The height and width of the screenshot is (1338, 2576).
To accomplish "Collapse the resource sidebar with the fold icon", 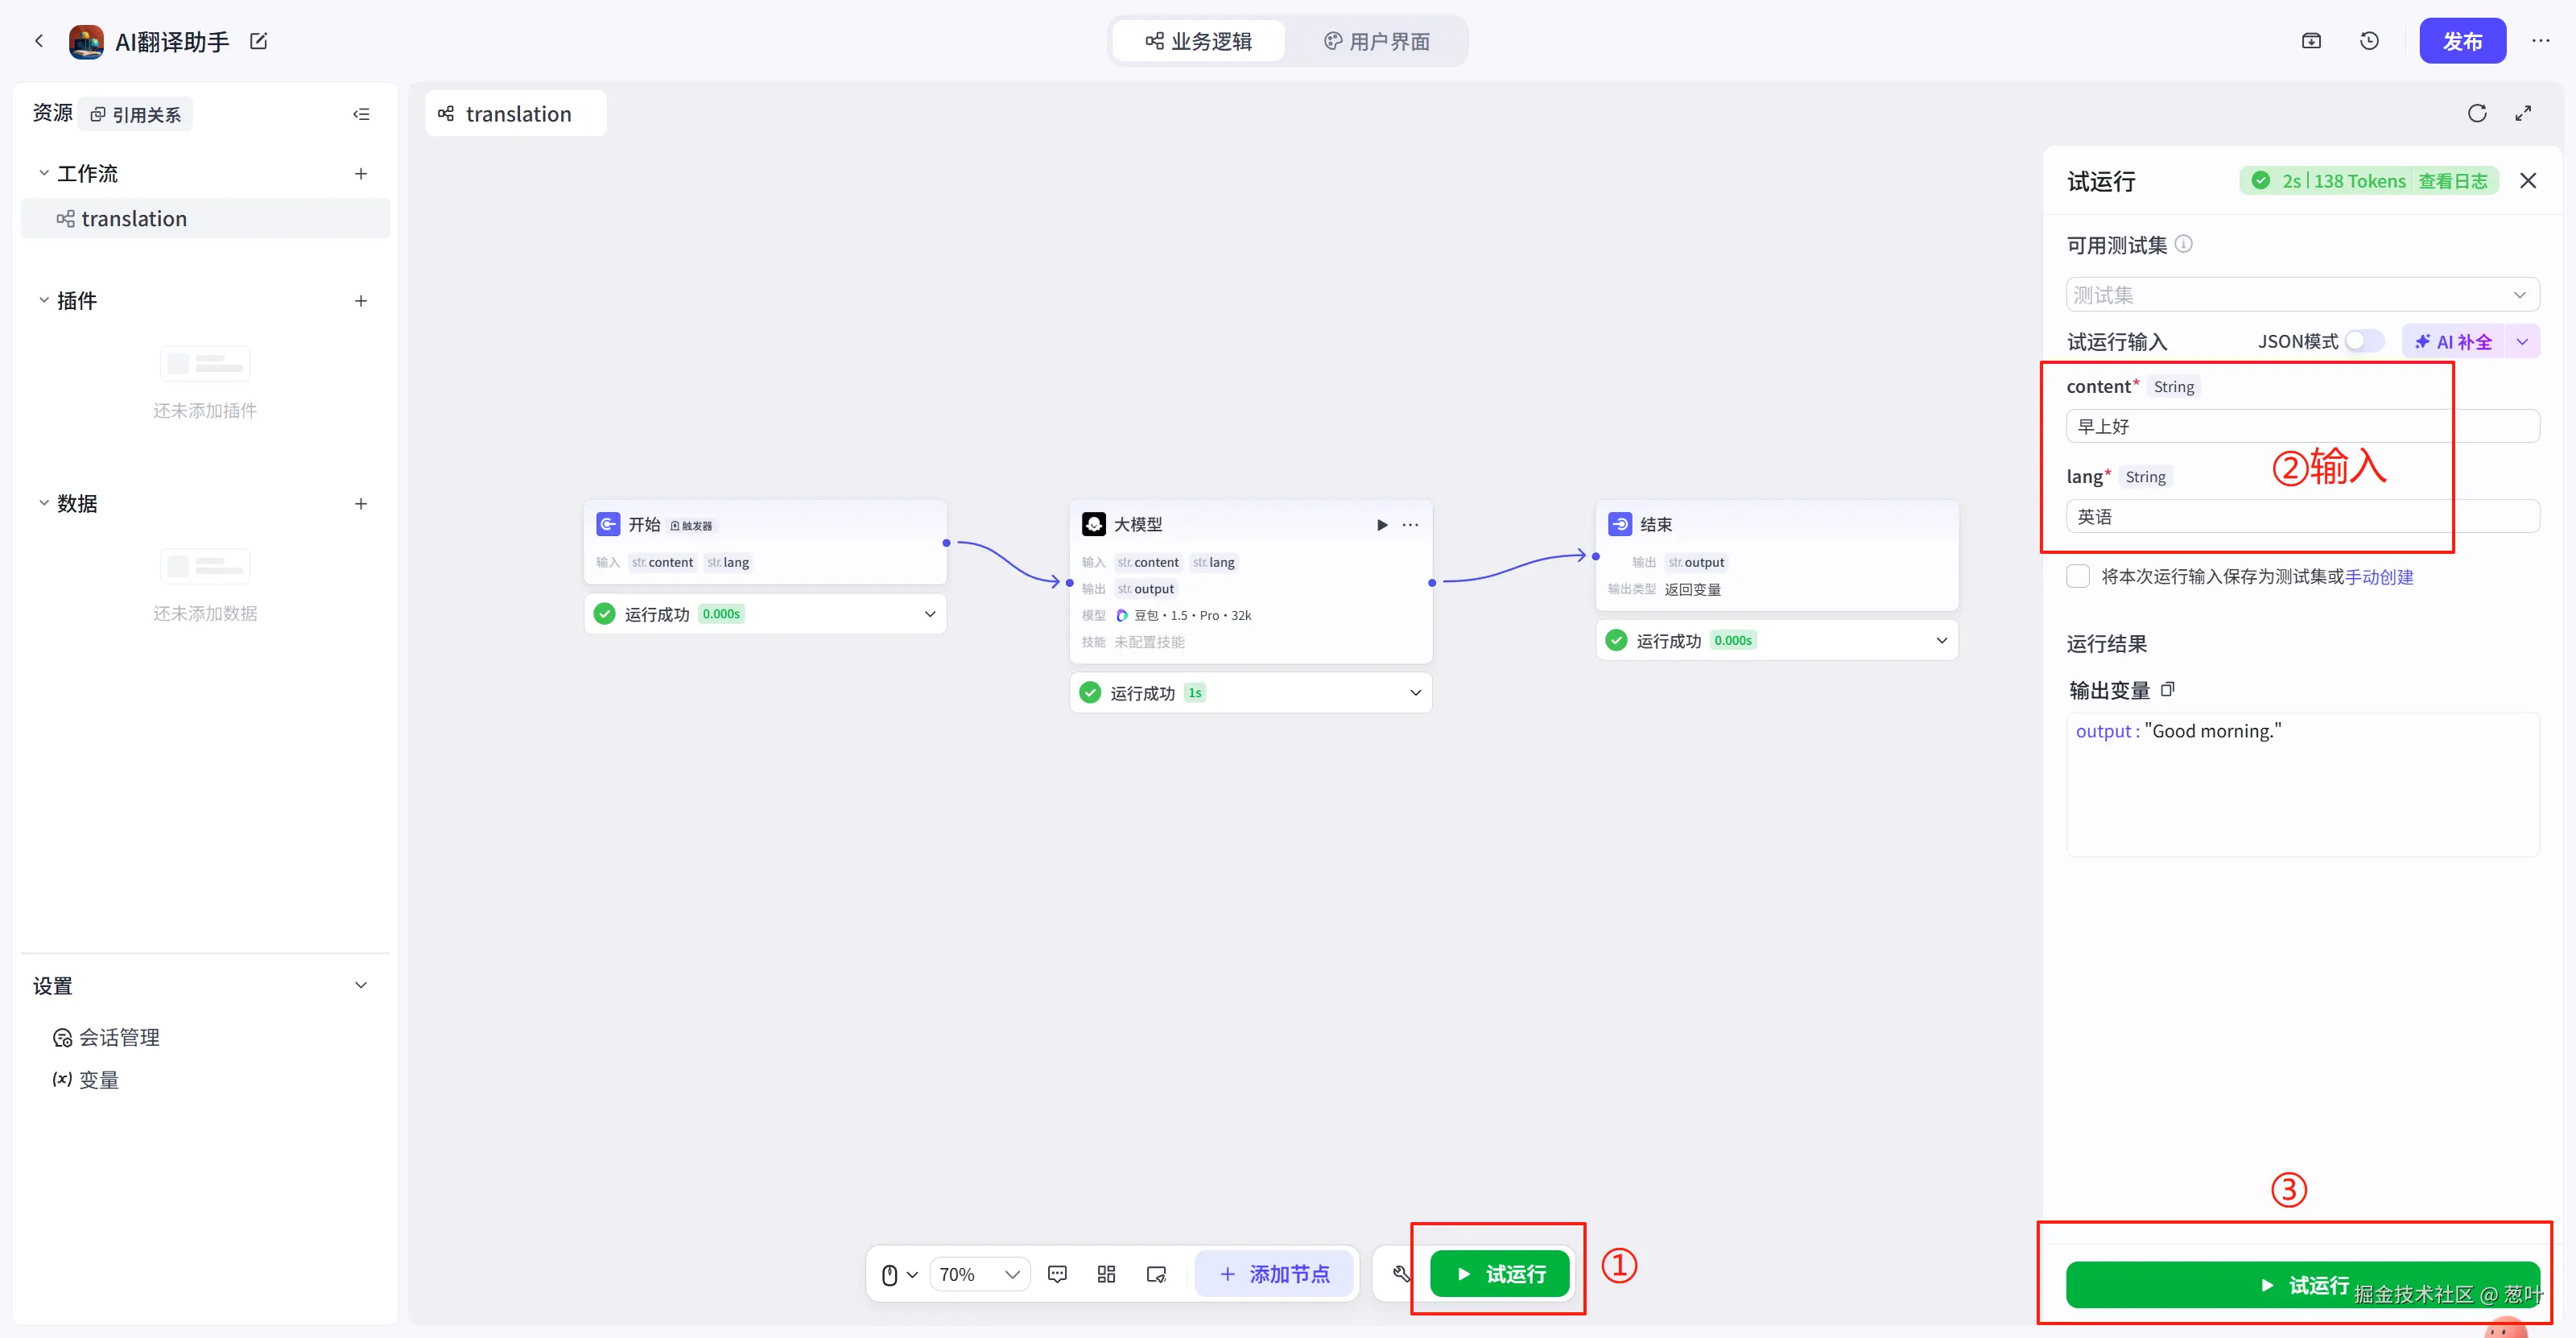I will (361, 114).
